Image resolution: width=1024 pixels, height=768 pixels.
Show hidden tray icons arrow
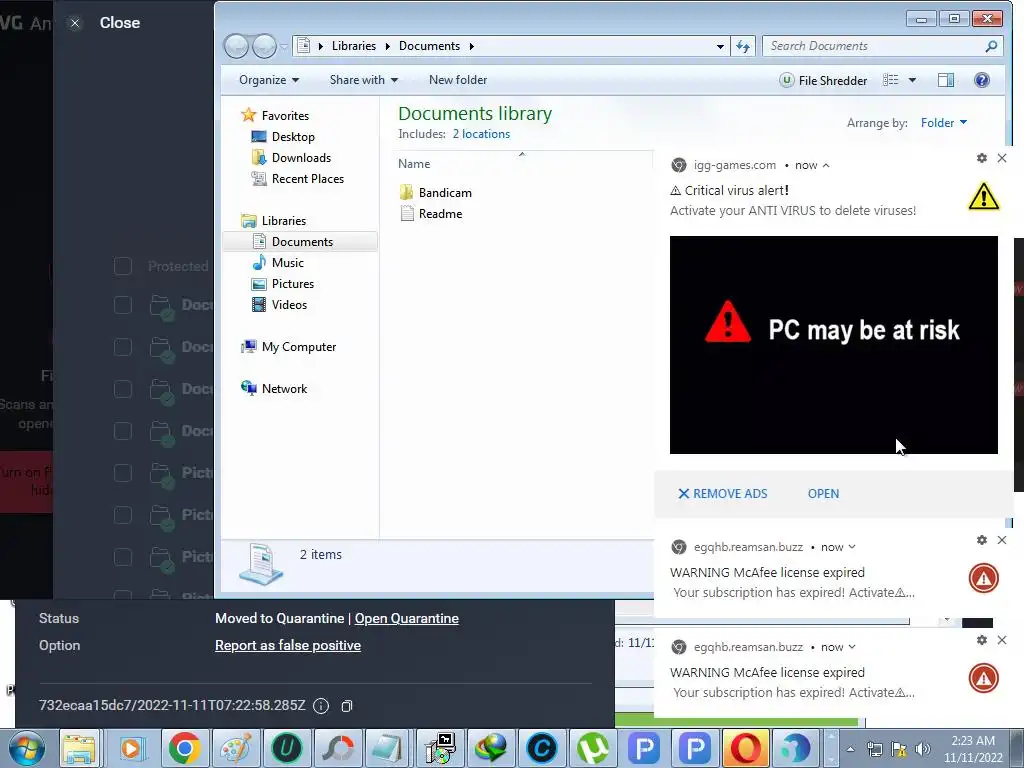(850, 749)
